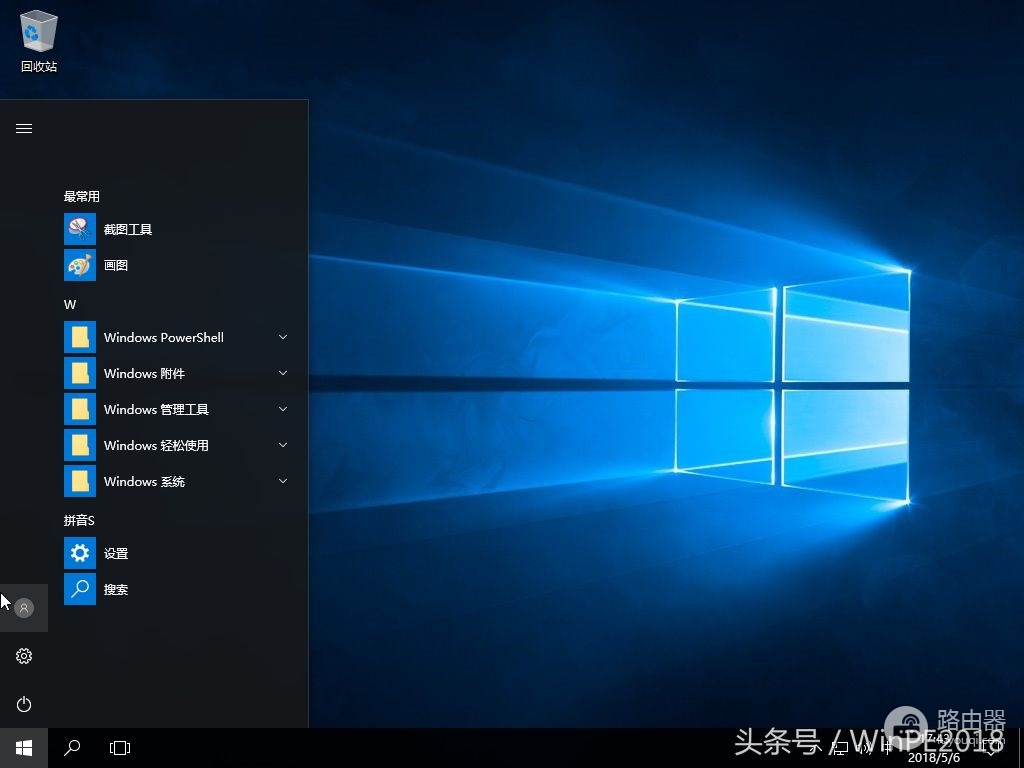Expand Windows 系统 chevron
The height and width of the screenshot is (768, 1024).
[283, 481]
